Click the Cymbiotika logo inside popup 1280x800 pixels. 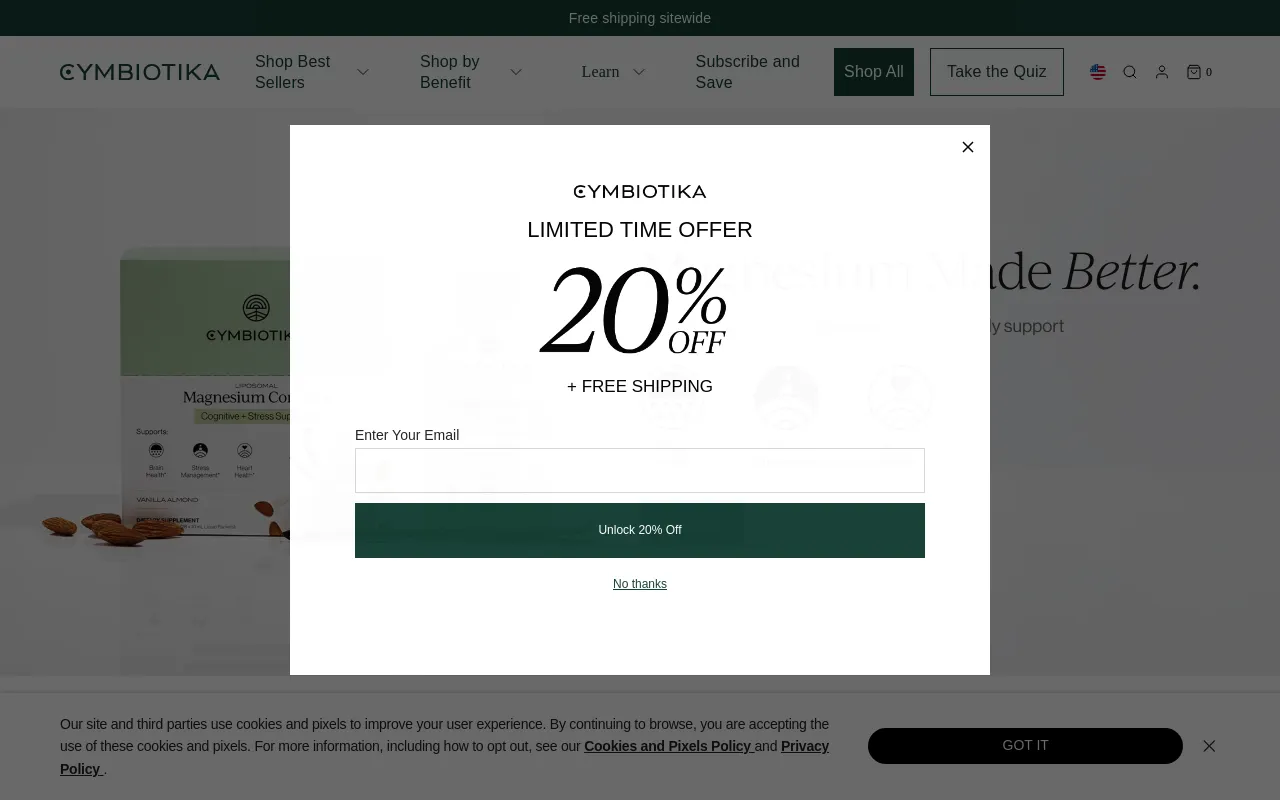click(x=640, y=191)
